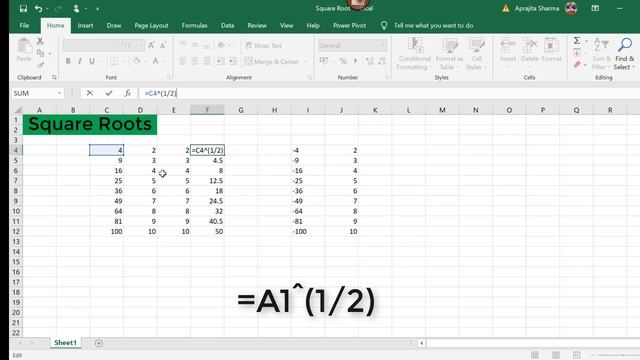Select cell containing 4.5
The width and height of the screenshot is (640, 360).
tap(207, 160)
